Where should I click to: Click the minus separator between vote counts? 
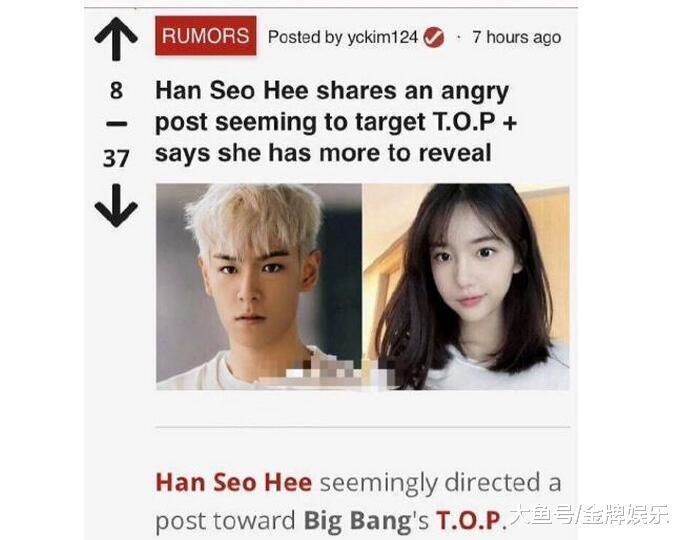[x=116, y=125]
